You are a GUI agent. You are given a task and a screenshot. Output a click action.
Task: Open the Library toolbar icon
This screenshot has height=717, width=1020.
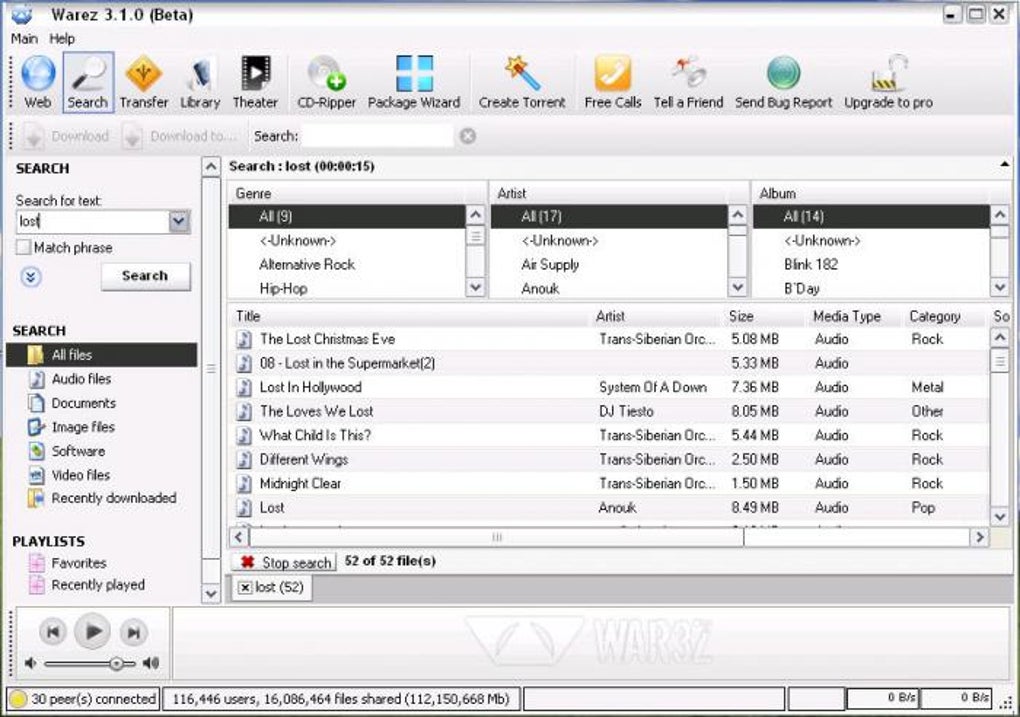(200, 82)
